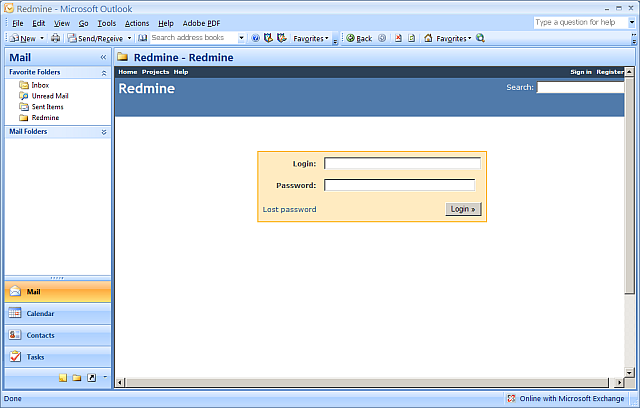Click the Login text field

tap(402, 164)
